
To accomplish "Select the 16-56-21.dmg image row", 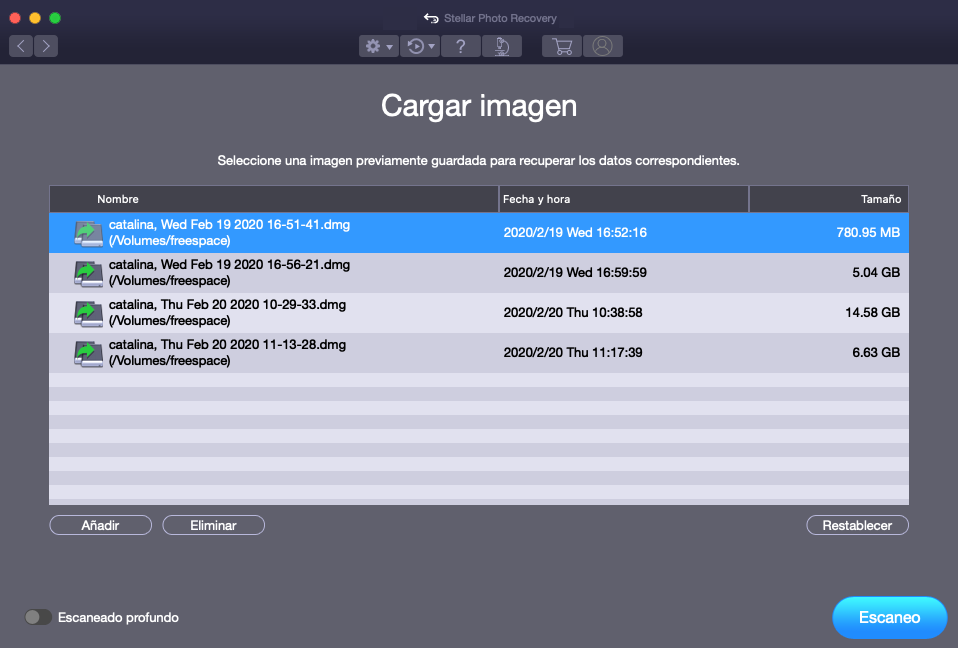I will [478, 273].
